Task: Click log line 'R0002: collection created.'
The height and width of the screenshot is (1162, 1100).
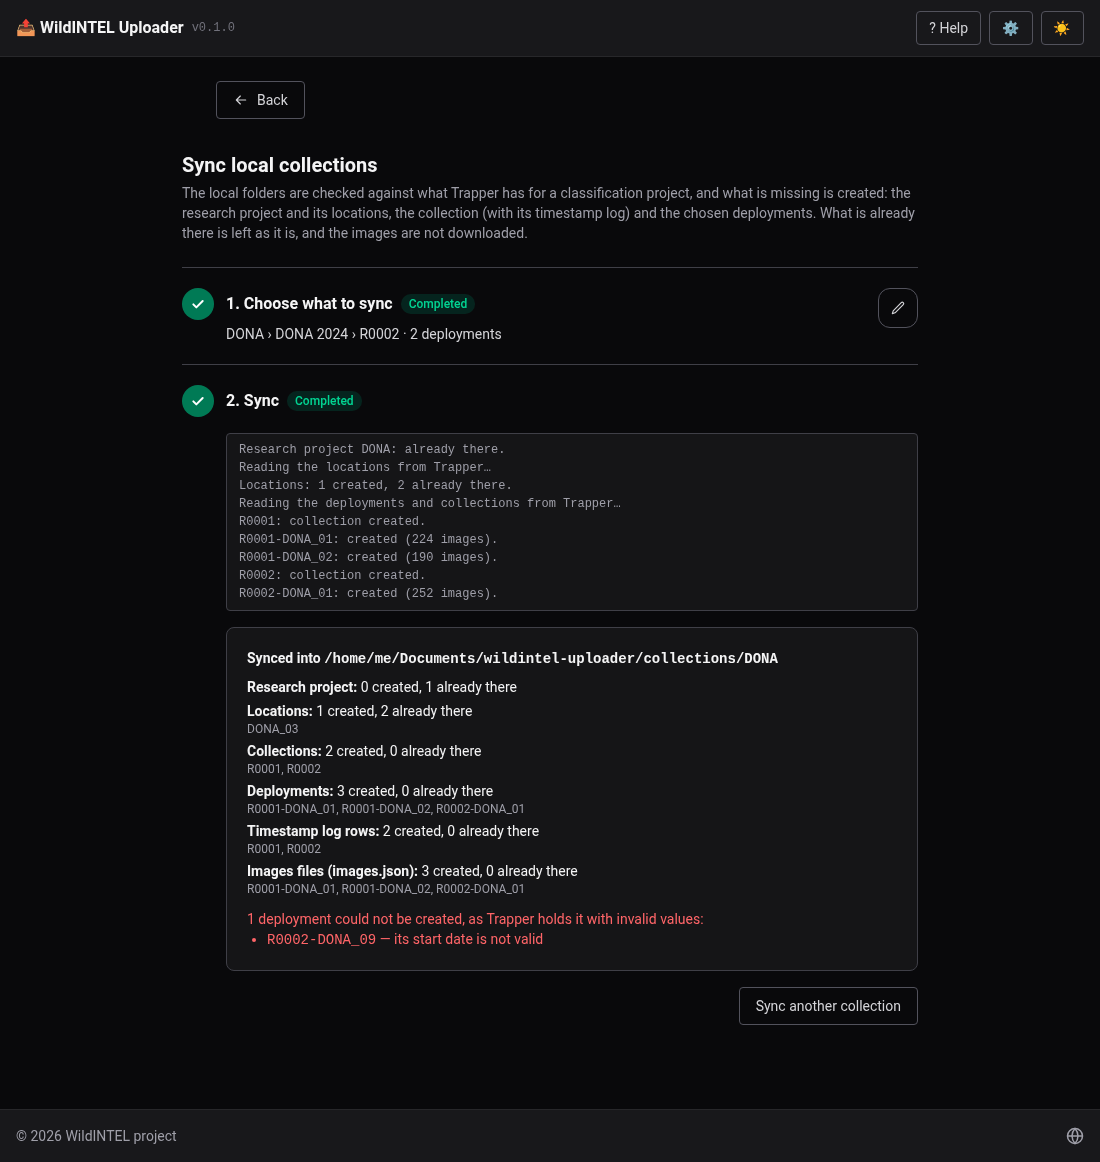Action: point(332,575)
